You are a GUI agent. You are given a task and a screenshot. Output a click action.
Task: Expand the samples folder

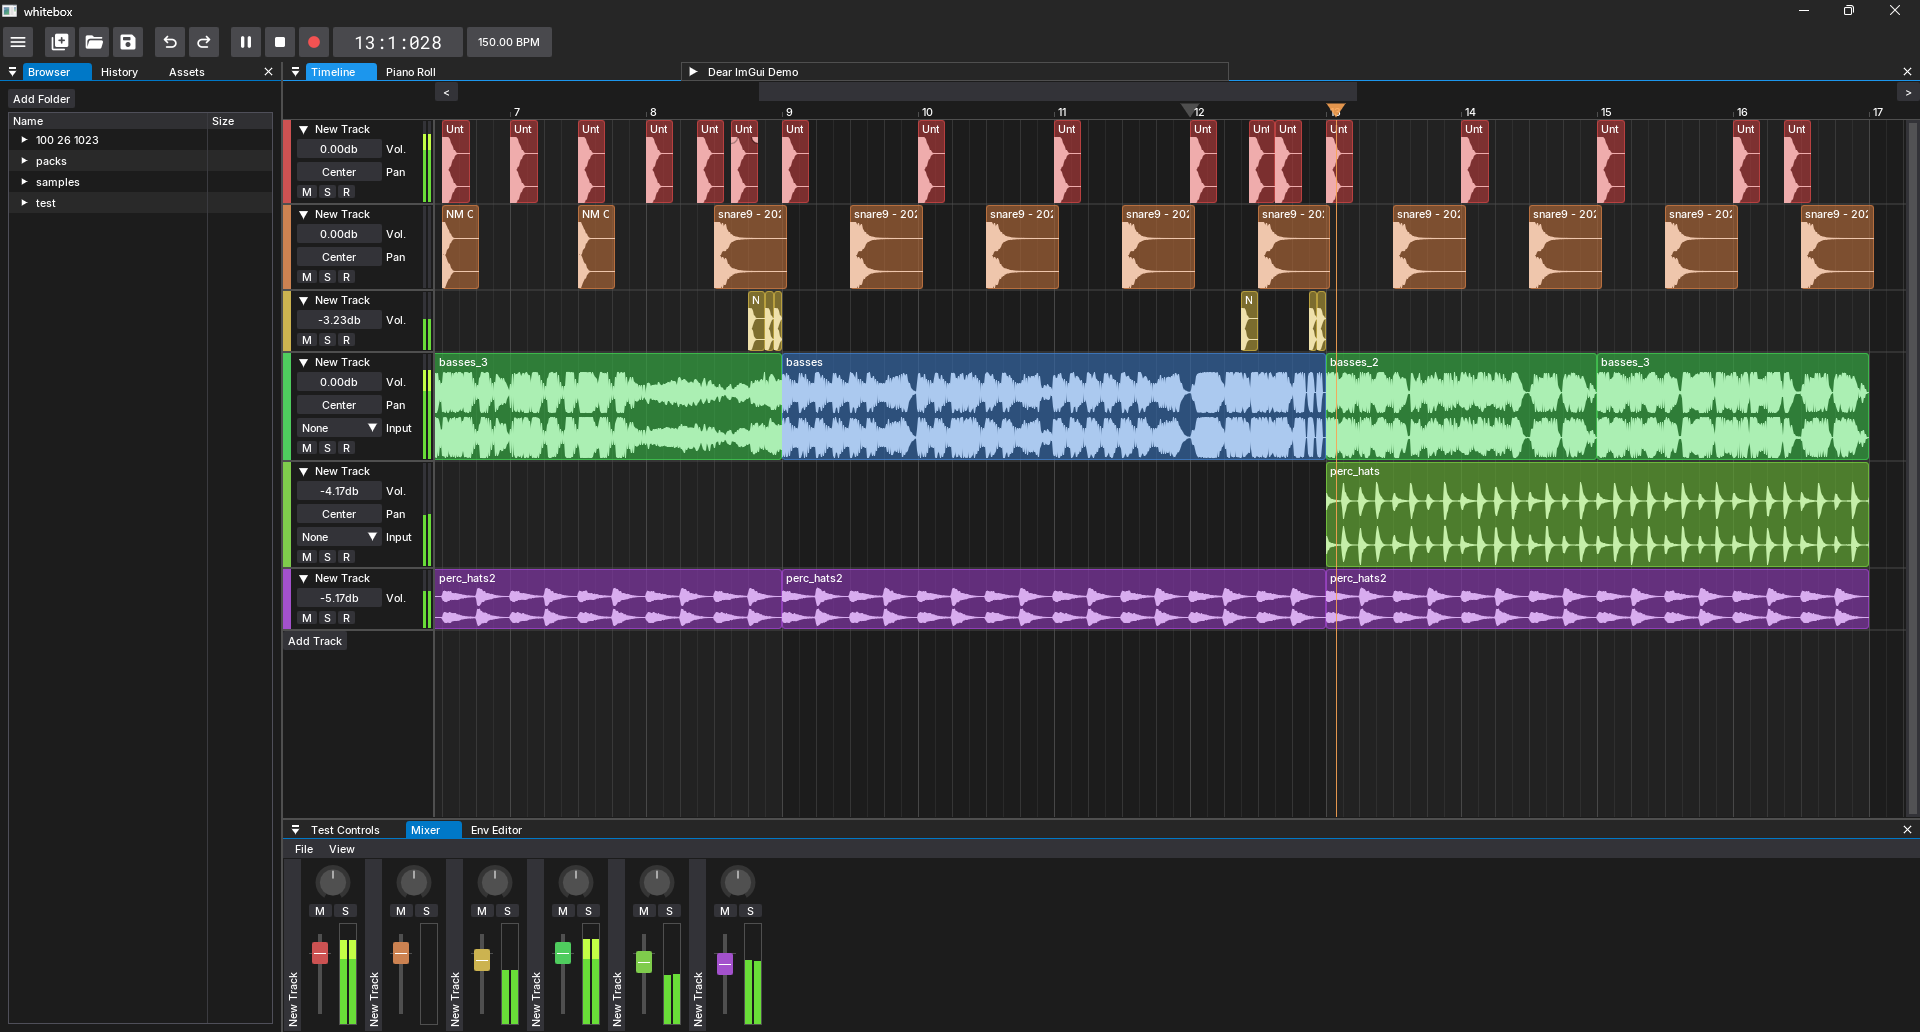point(24,182)
